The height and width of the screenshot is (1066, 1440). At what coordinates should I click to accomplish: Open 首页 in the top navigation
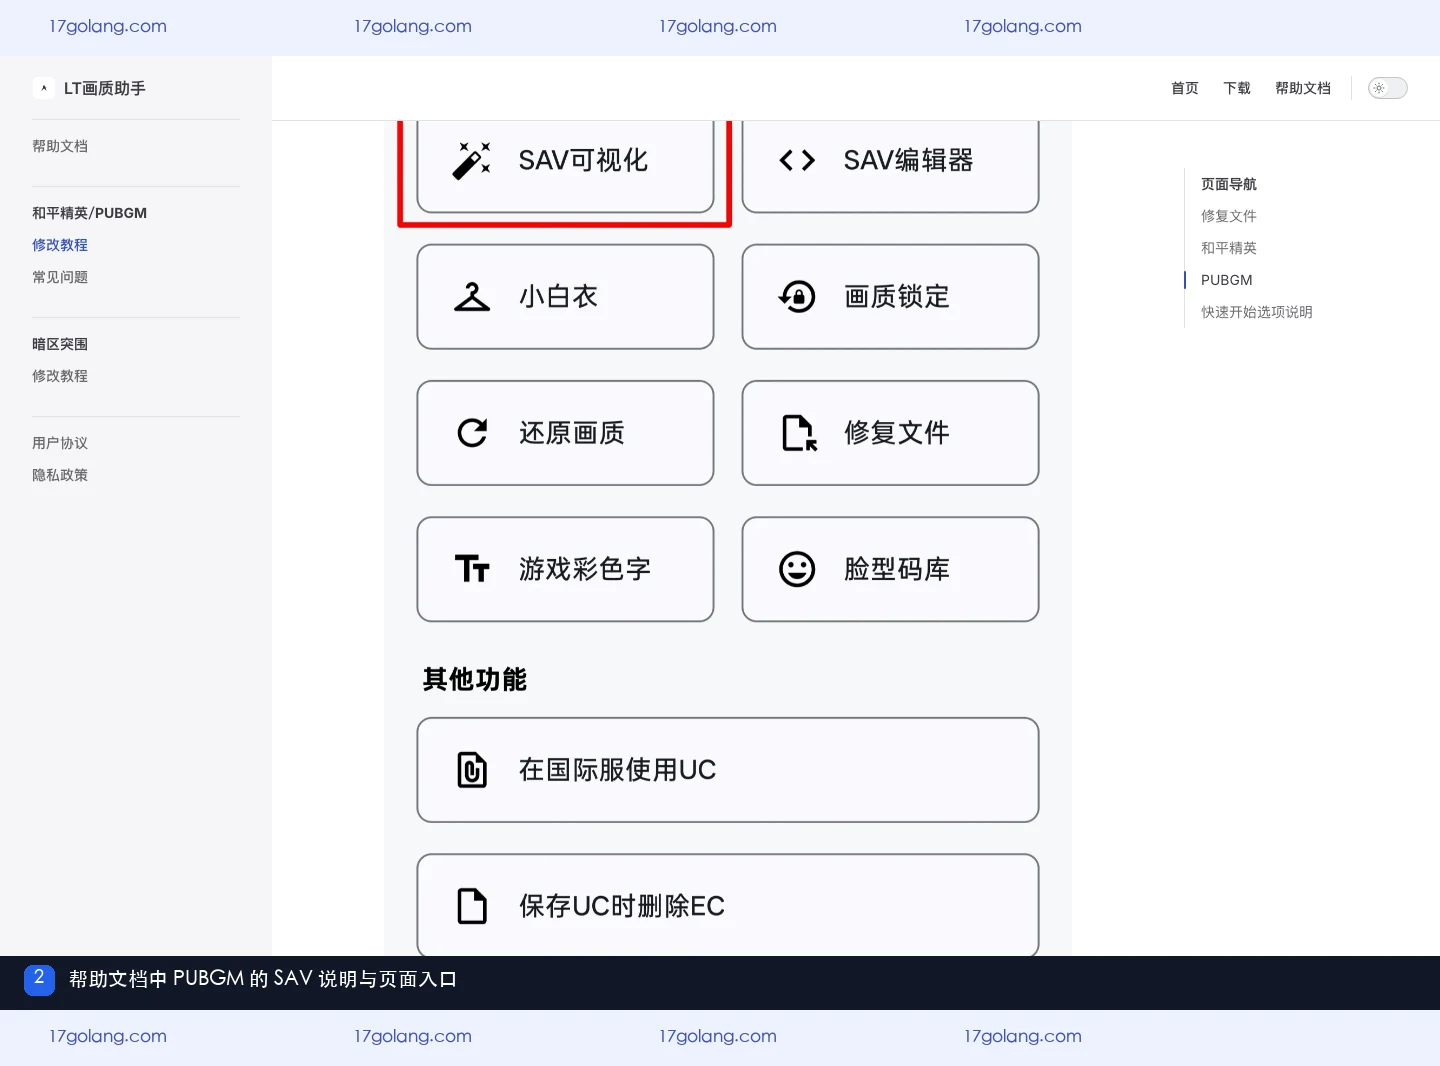point(1185,88)
